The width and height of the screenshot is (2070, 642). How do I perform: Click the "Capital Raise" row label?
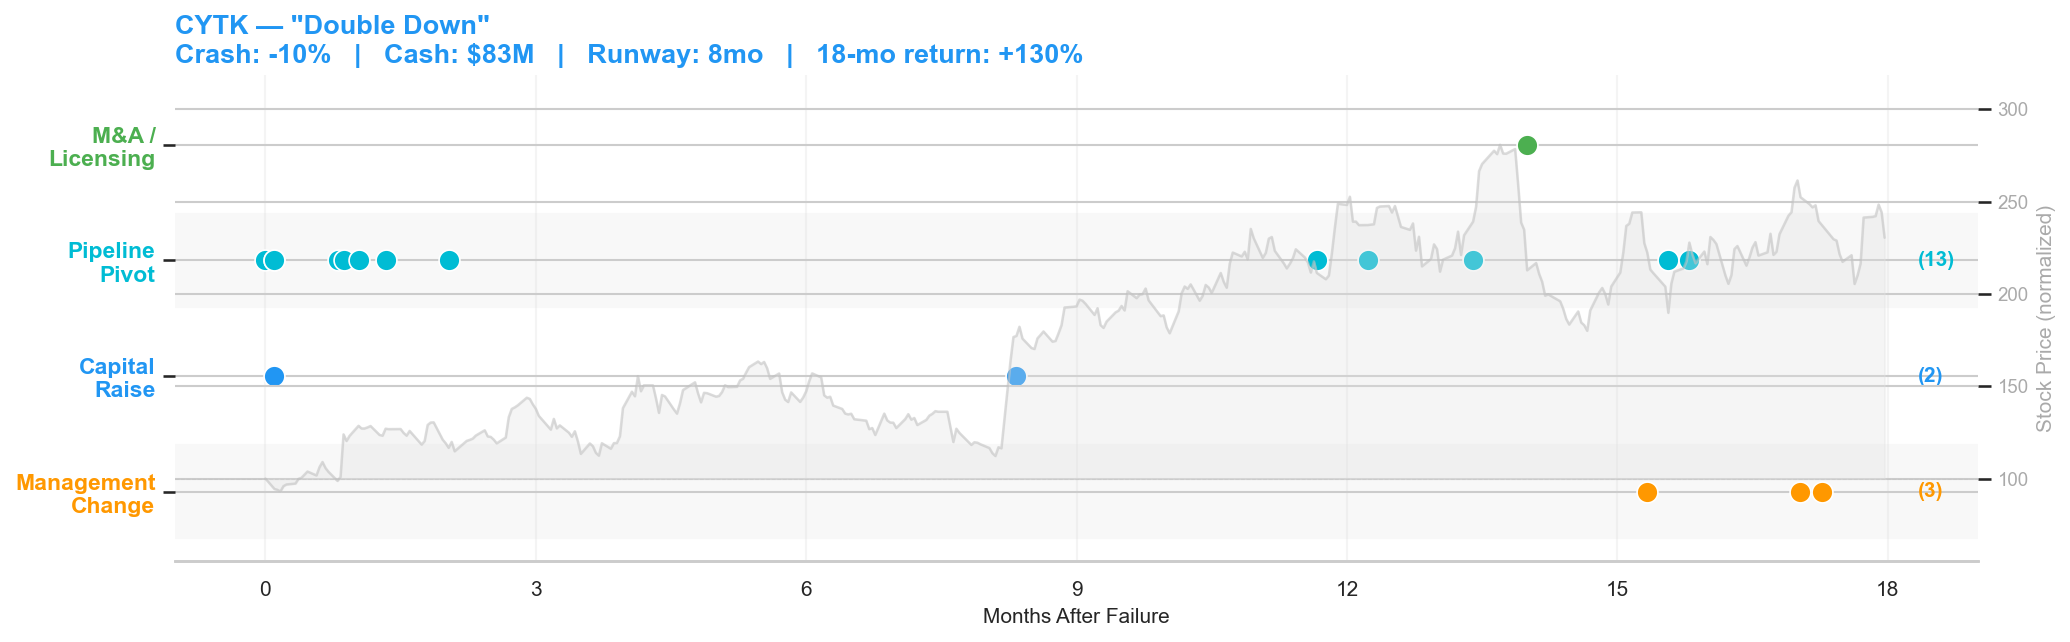[117, 378]
